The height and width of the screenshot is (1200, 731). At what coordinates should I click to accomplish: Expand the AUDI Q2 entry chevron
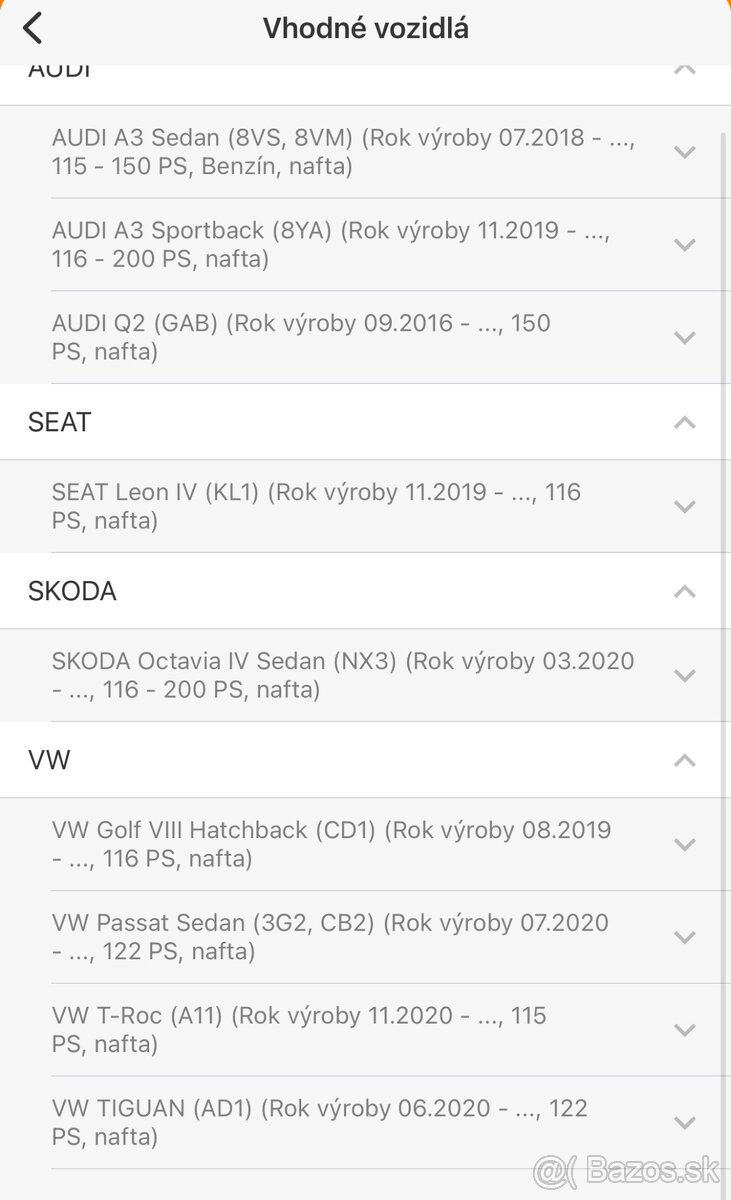(685, 338)
